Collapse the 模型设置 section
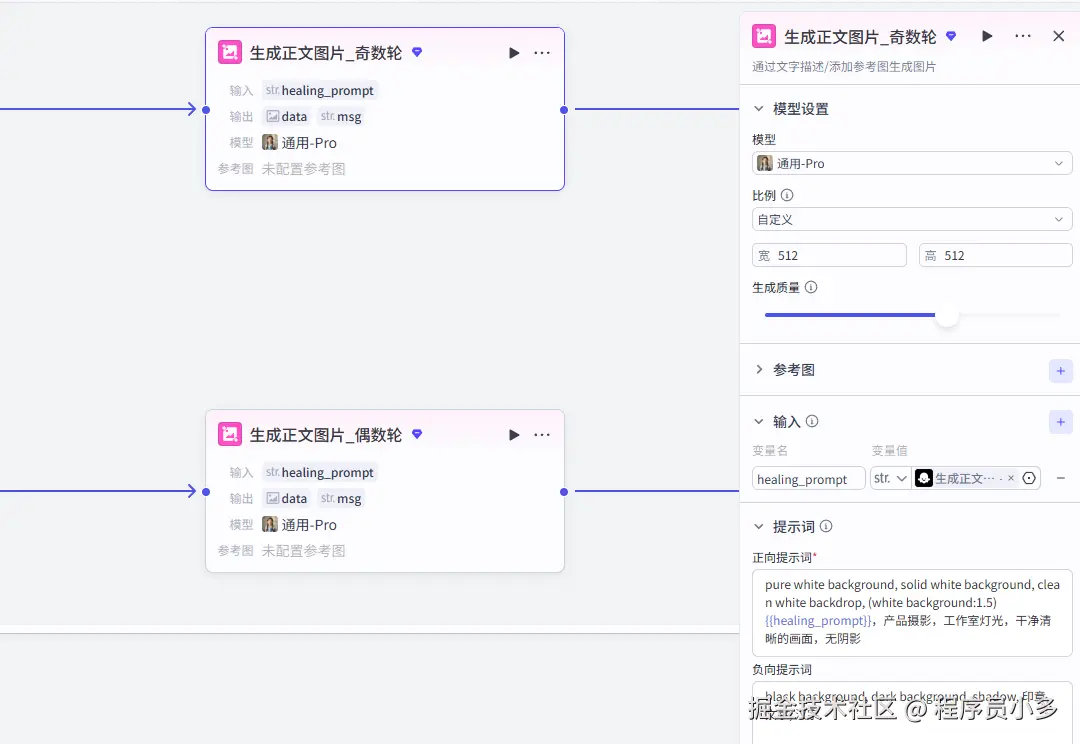The height and width of the screenshot is (744, 1080). (759, 109)
